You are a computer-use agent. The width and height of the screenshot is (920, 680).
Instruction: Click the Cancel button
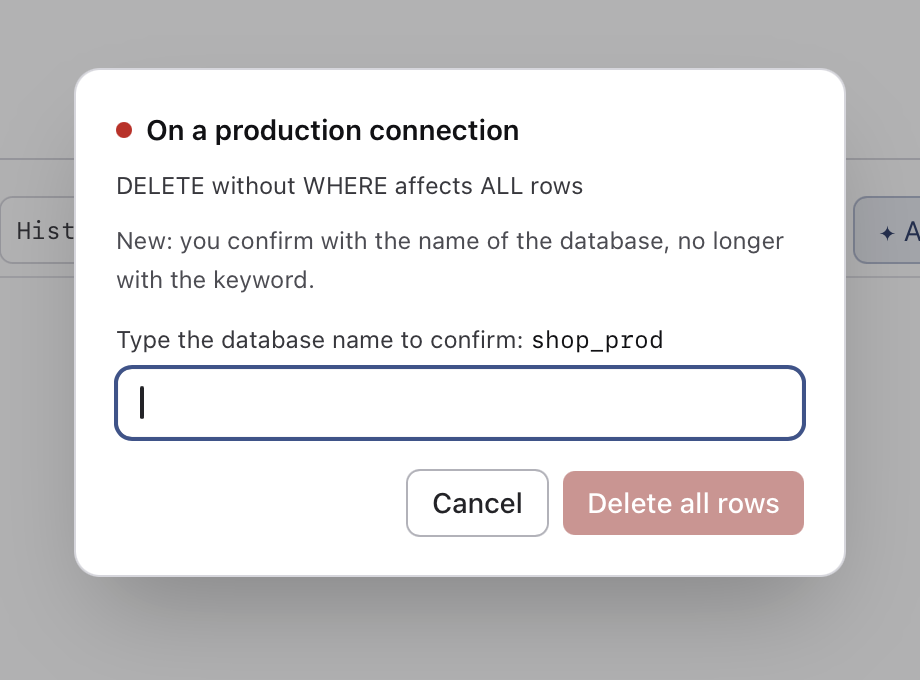click(477, 503)
